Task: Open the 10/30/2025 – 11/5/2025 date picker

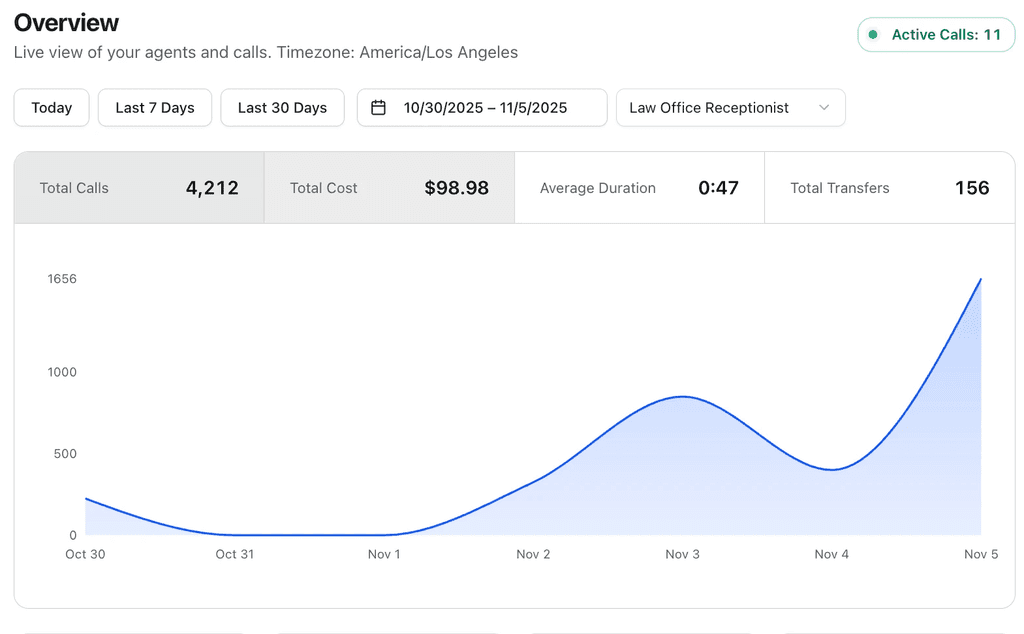Action: tap(482, 108)
